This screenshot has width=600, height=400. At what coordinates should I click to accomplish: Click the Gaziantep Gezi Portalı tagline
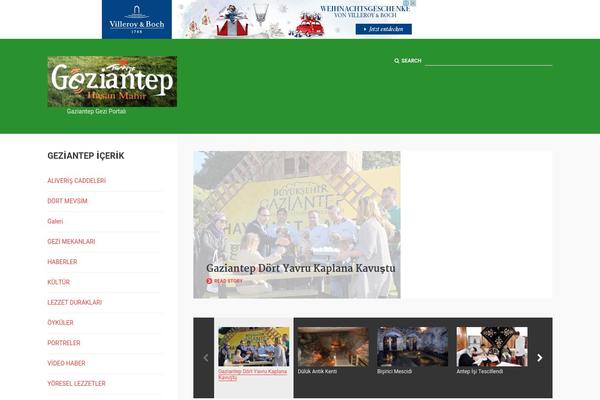(x=96, y=111)
